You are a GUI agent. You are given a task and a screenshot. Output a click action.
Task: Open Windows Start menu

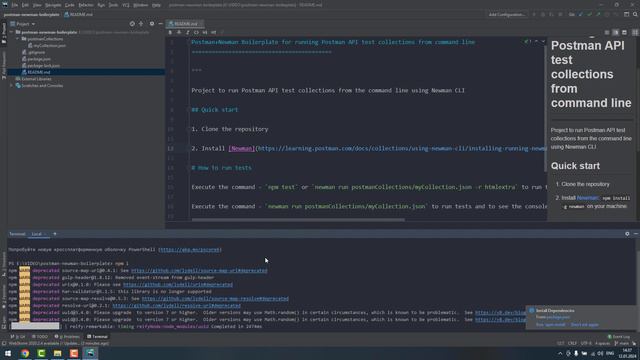(x=8, y=353)
